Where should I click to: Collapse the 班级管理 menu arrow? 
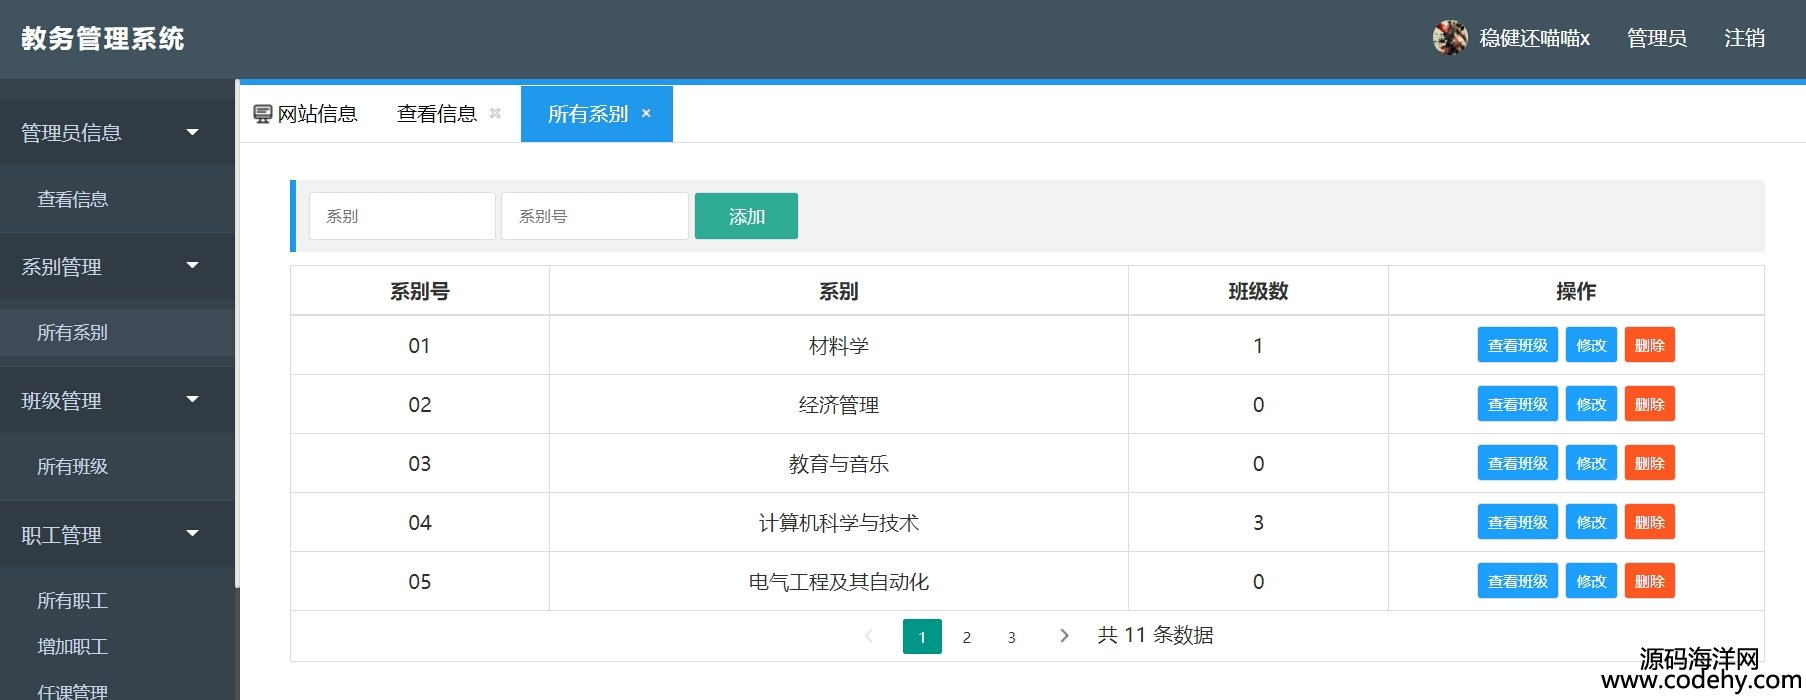[x=193, y=400]
